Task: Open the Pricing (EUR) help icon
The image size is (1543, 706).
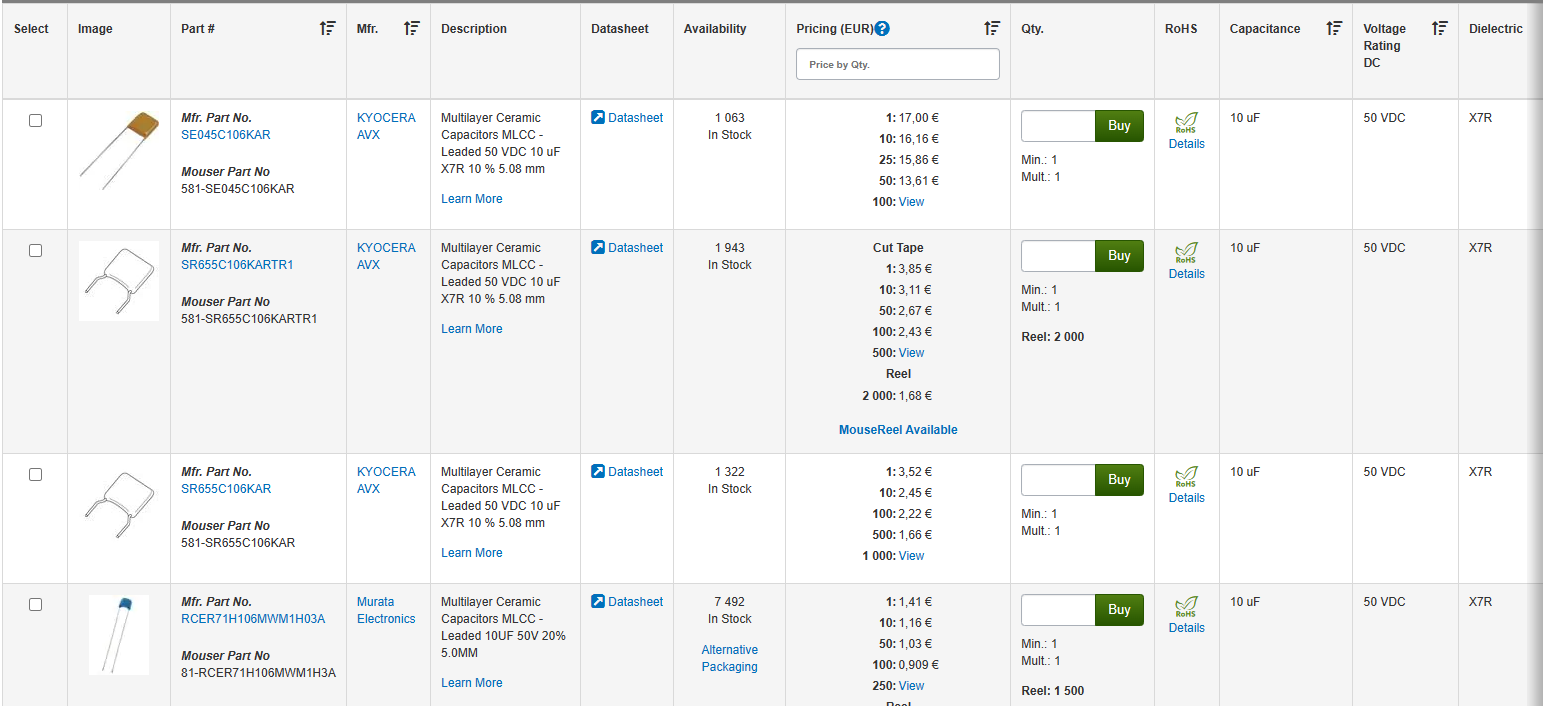Action: (882, 29)
